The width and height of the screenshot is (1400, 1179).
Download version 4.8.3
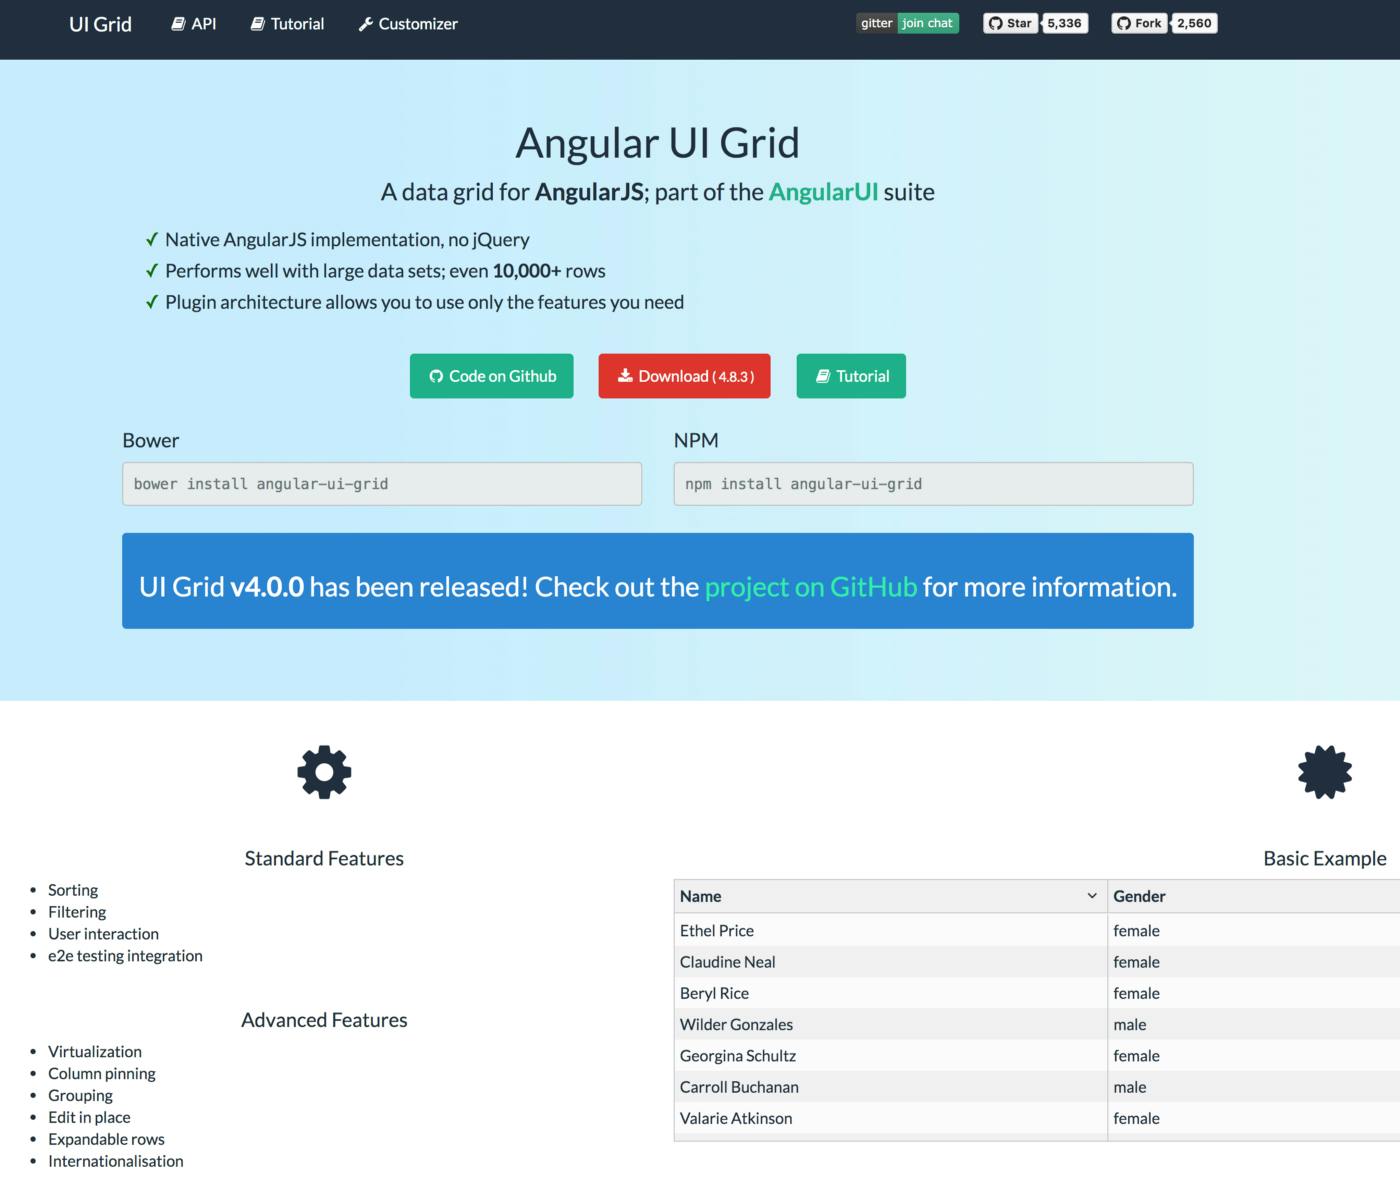(x=684, y=376)
